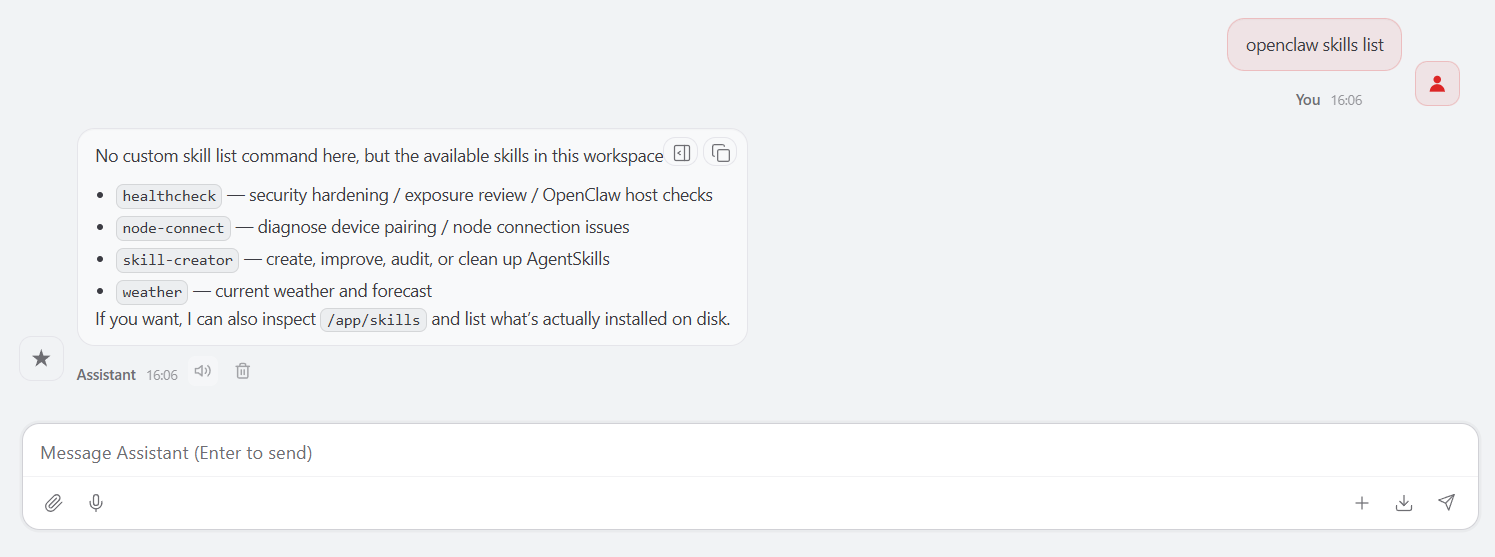This screenshot has width=1495, height=557.
Task: Click the /app/skills path text
Action: (373, 320)
